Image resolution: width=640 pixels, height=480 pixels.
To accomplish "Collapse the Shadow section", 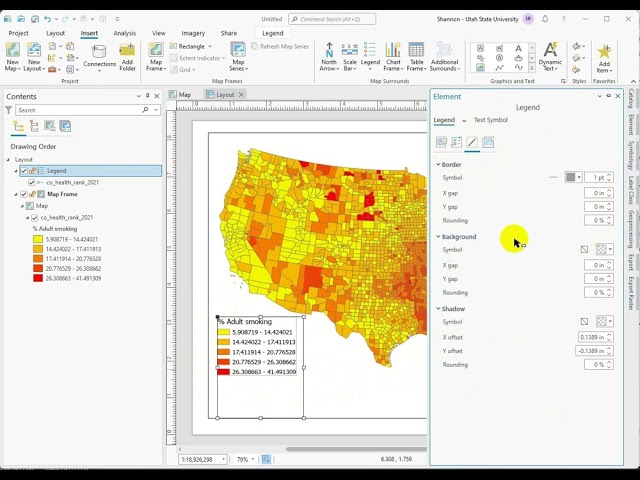I will click(438, 309).
